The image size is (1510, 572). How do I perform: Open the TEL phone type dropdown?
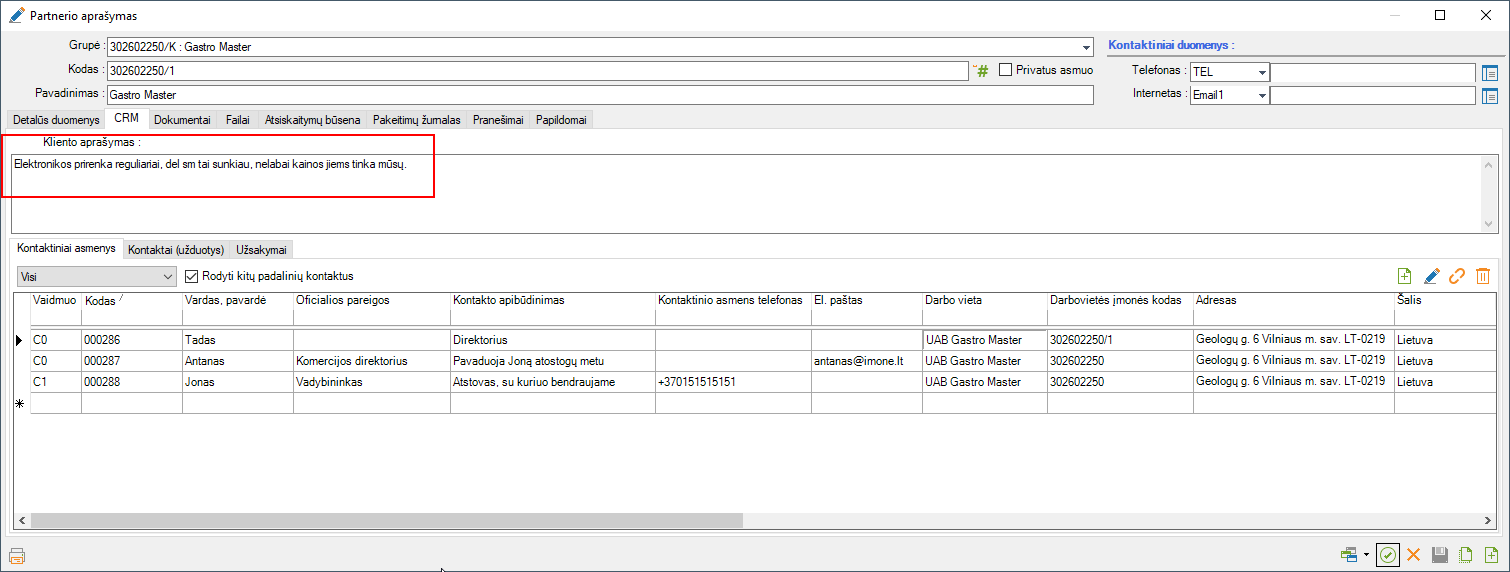(x=1262, y=72)
